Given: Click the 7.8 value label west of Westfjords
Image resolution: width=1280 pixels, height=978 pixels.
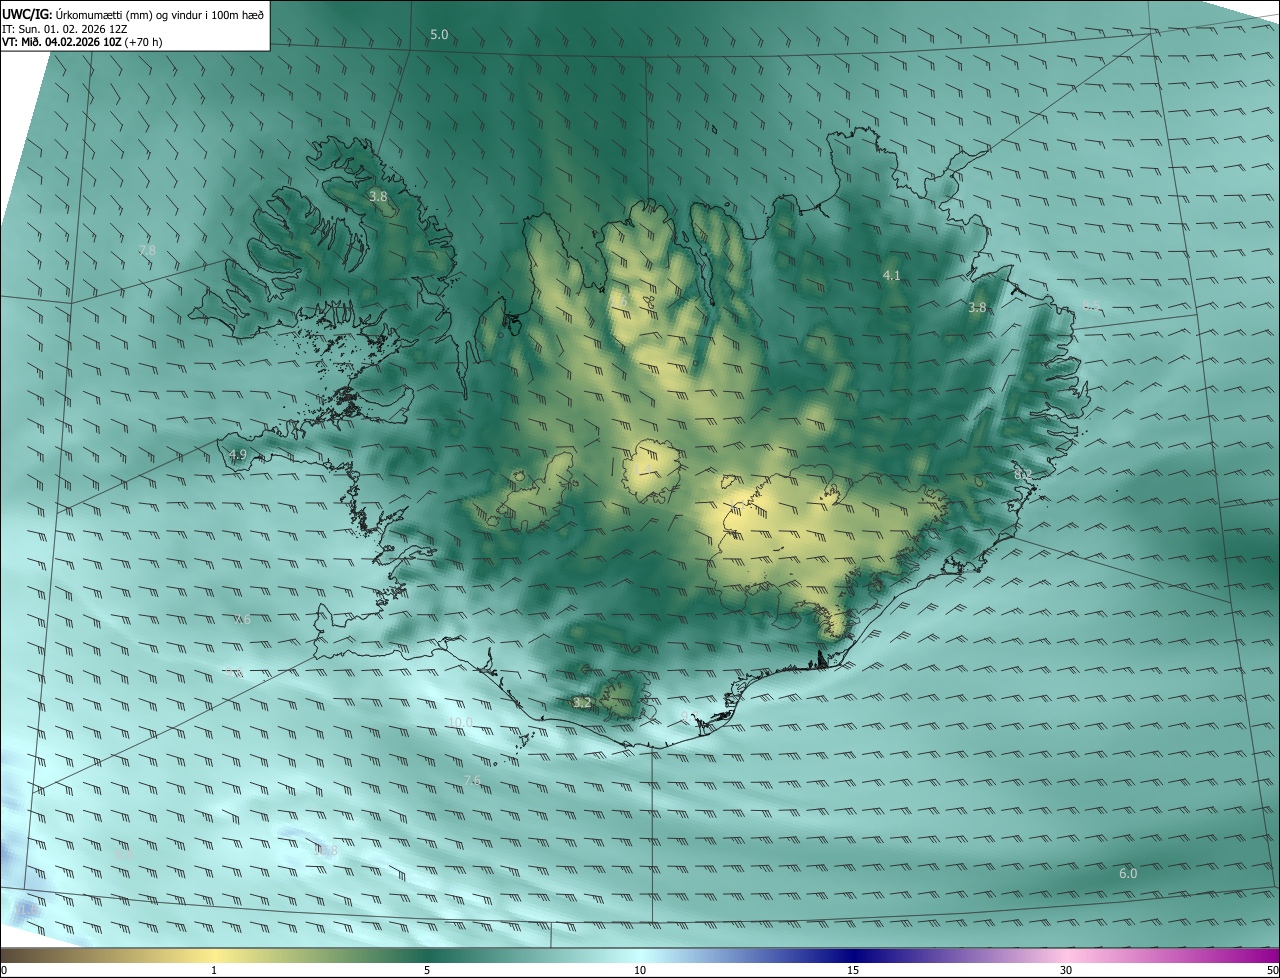Looking at the screenshot, I should 147,250.
